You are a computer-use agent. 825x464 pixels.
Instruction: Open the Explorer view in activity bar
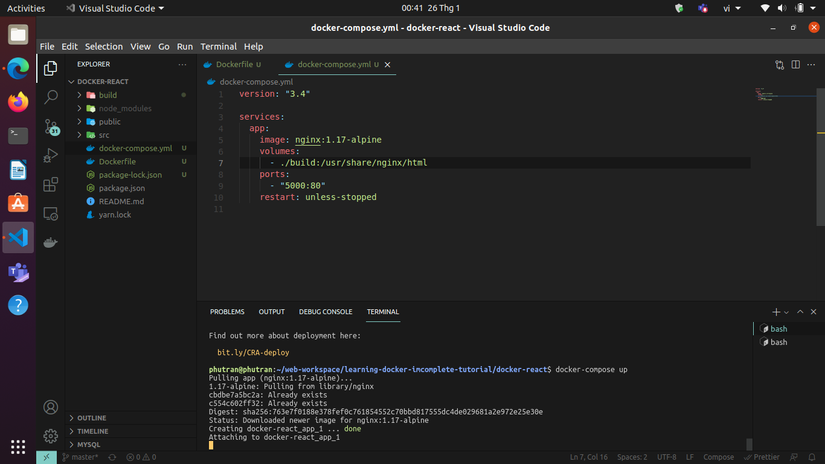[x=51, y=68]
